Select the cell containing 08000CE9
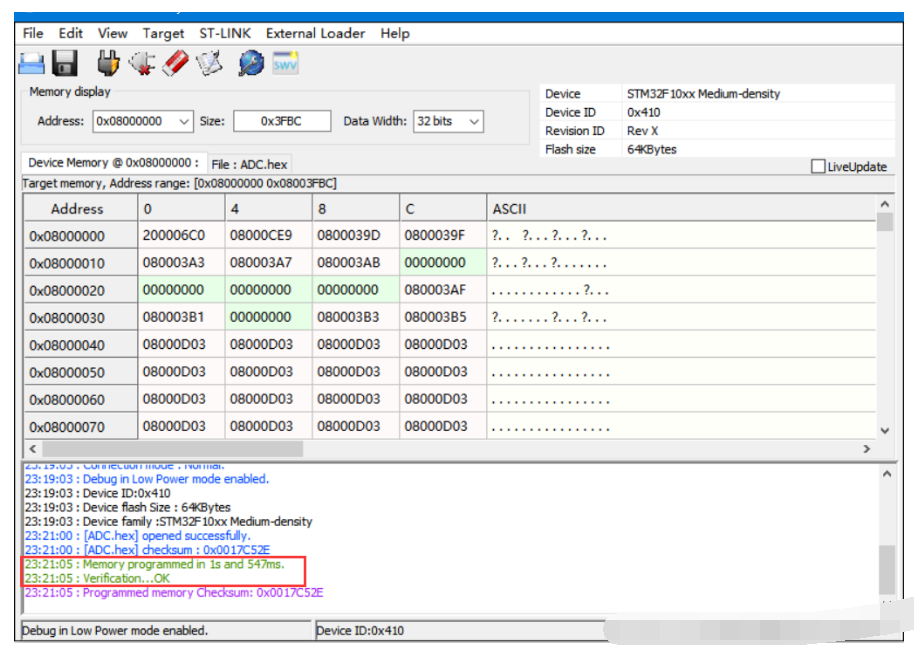 click(269, 236)
